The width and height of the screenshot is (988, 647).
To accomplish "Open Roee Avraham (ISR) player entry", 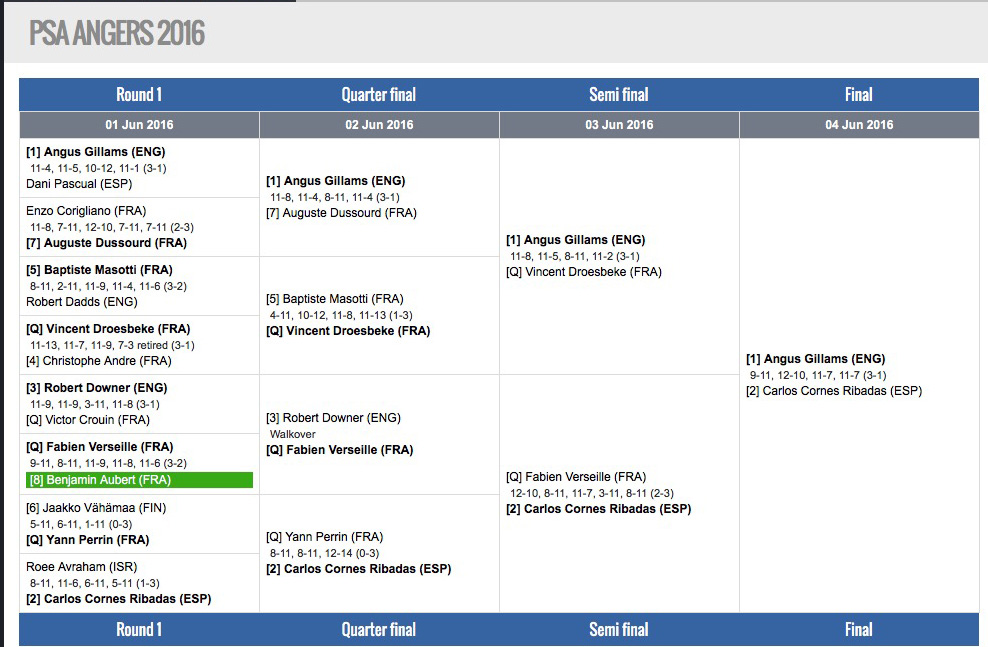I will [x=80, y=567].
